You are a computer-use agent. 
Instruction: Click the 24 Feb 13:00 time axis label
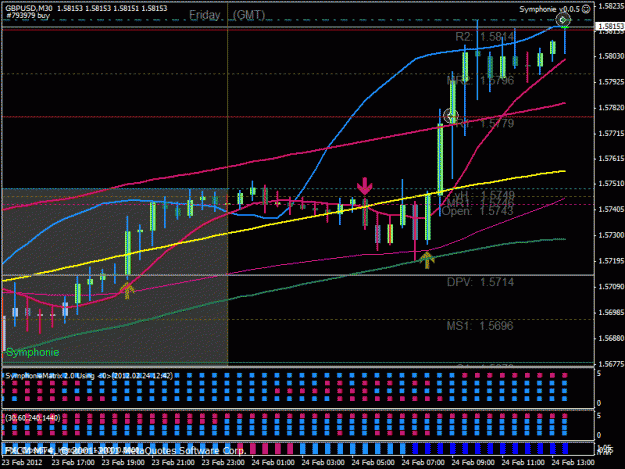(x=573, y=463)
